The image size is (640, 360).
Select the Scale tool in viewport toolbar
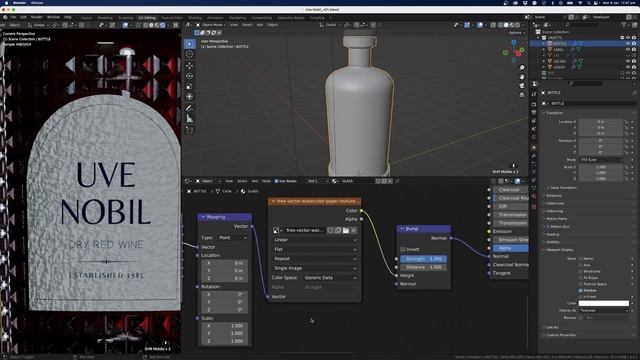pos(189,87)
